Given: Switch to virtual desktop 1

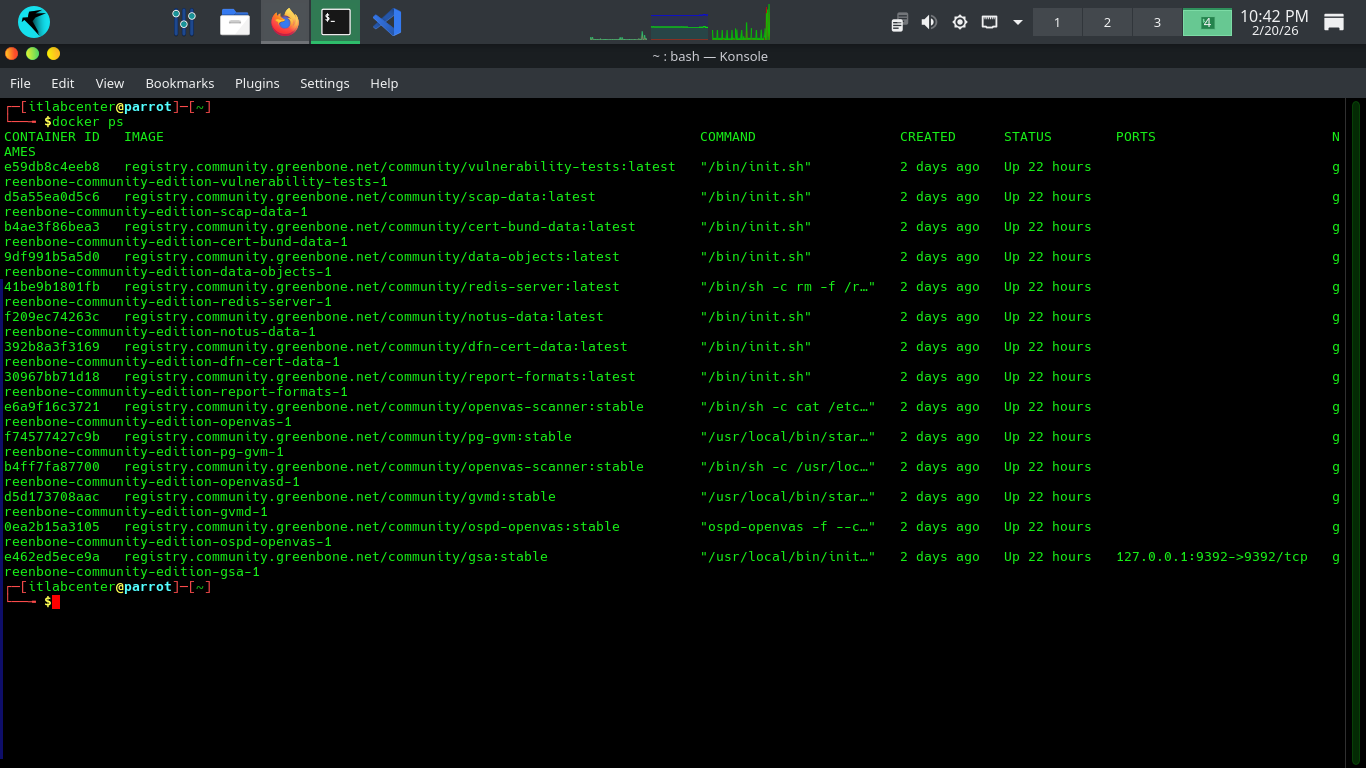Looking at the screenshot, I should [x=1057, y=22].
